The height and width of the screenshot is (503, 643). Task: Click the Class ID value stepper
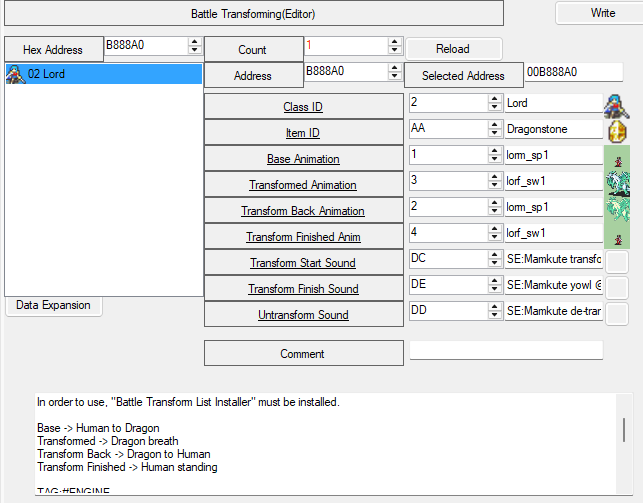pyautogui.click(x=494, y=103)
